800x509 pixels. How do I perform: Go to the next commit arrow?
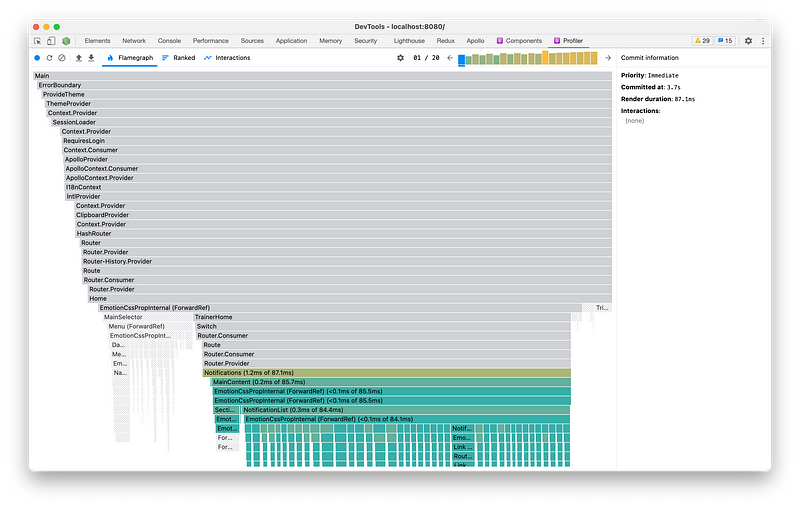pyautogui.click(x=607, y=58)
